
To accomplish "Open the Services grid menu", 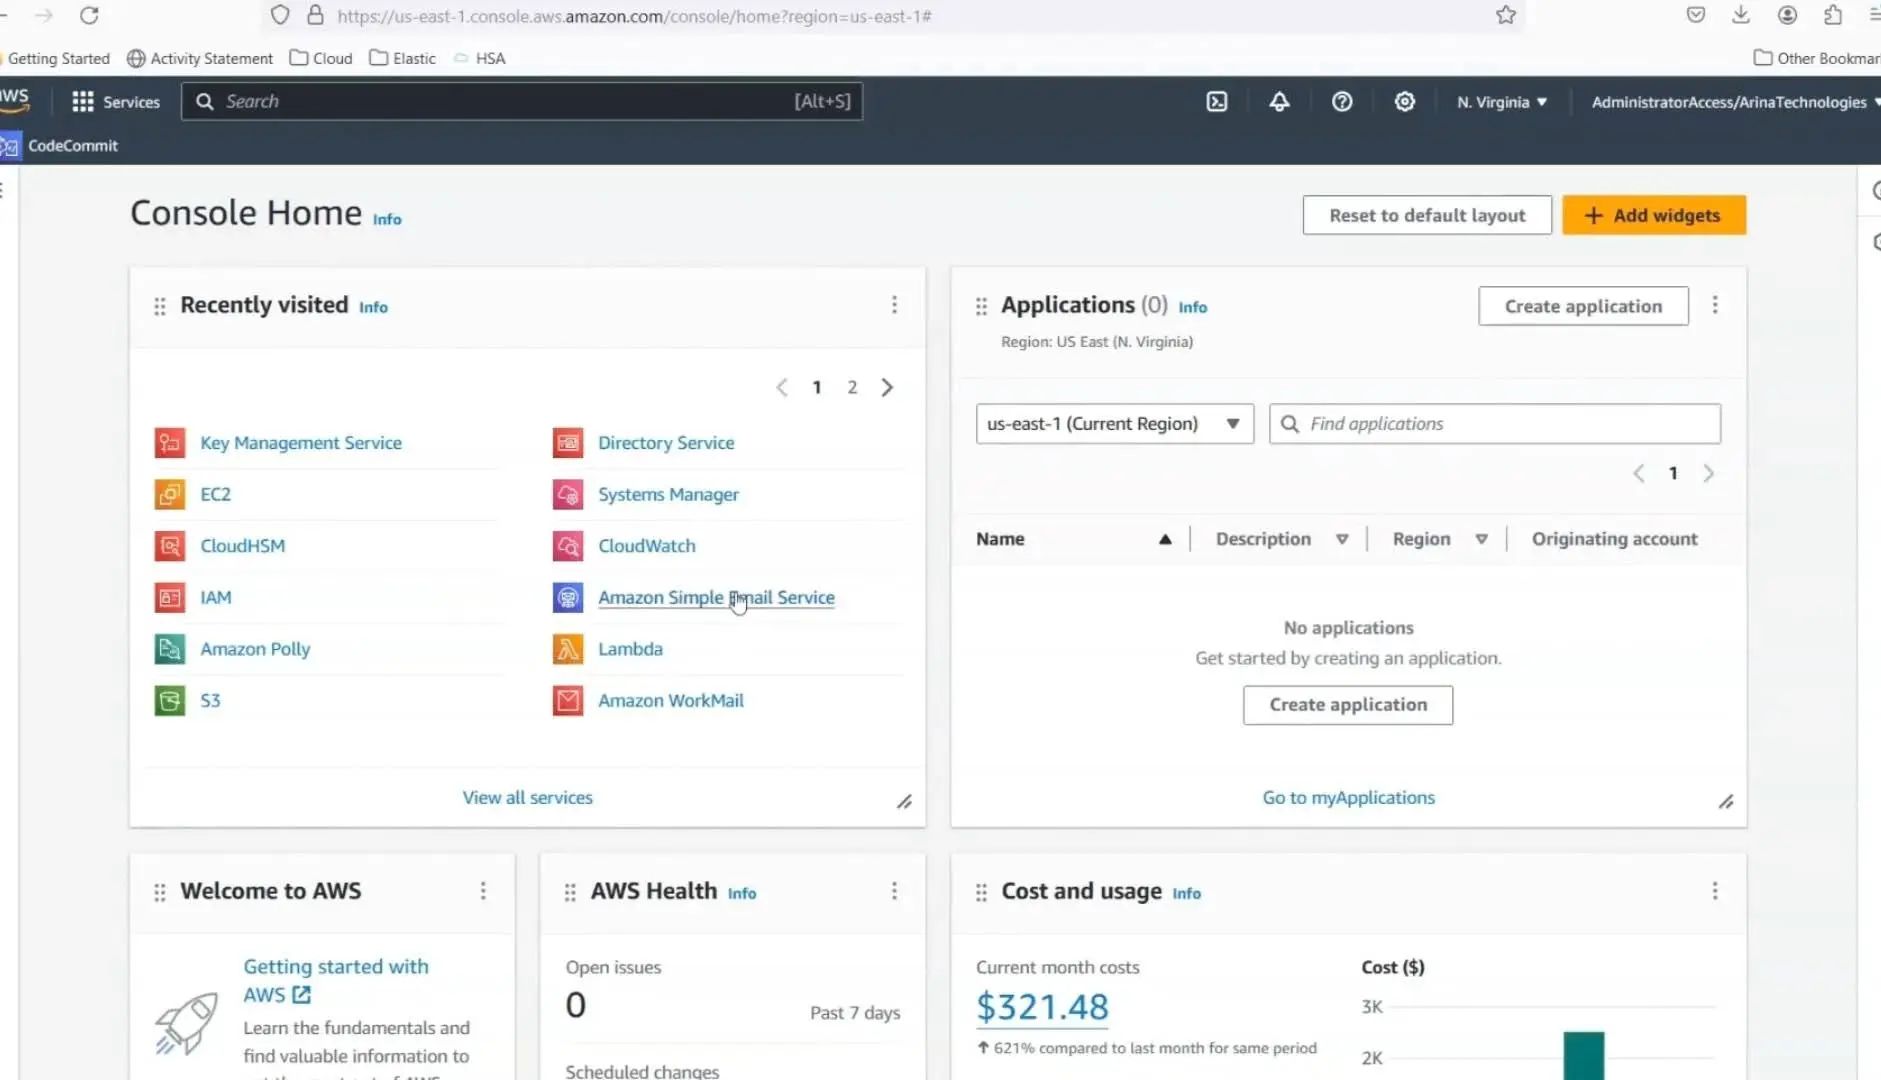I will click(115, 102).
